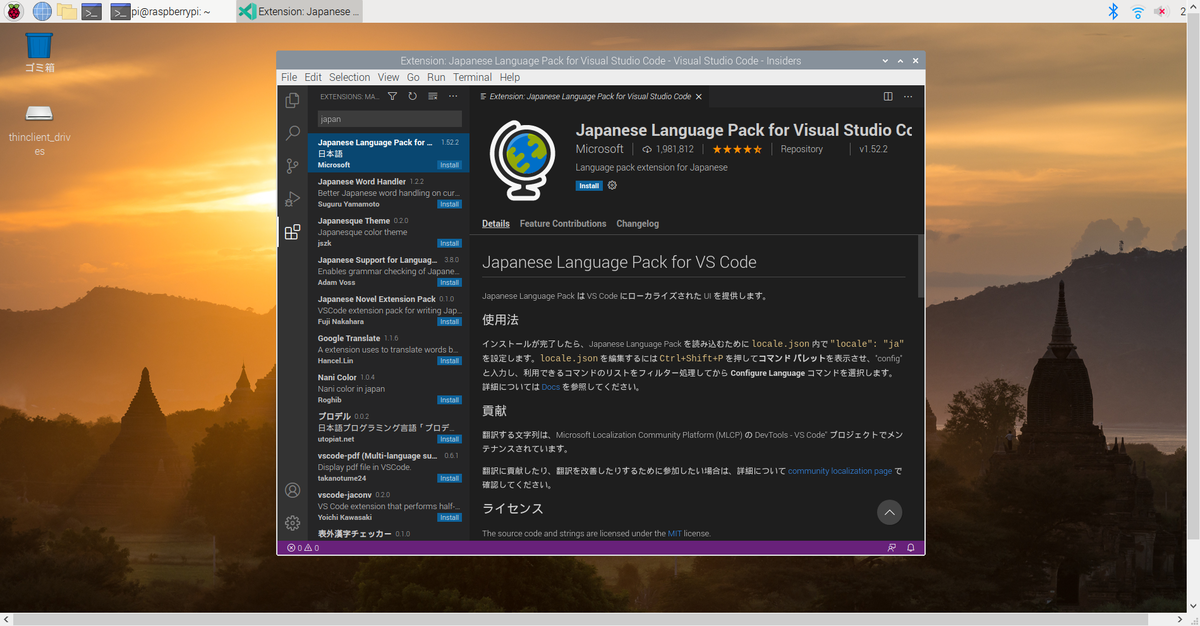Click the five-star rating
This screenshot has height=626, width=1200.
pos(737,149)
